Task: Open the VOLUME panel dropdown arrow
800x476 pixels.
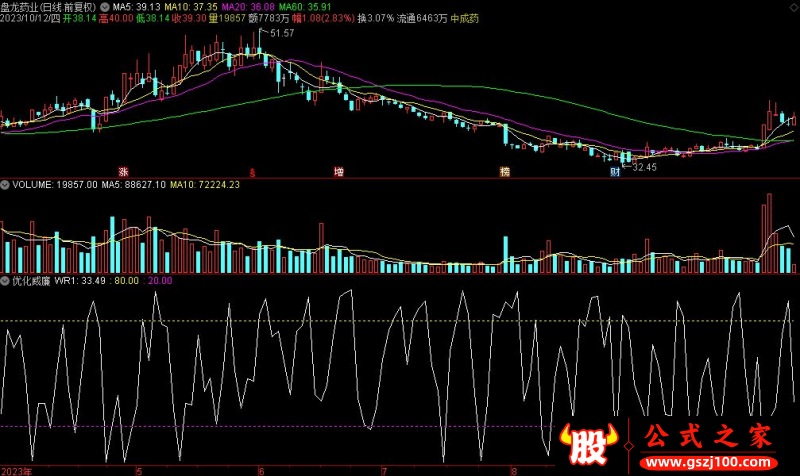Action: pos(5,185)
